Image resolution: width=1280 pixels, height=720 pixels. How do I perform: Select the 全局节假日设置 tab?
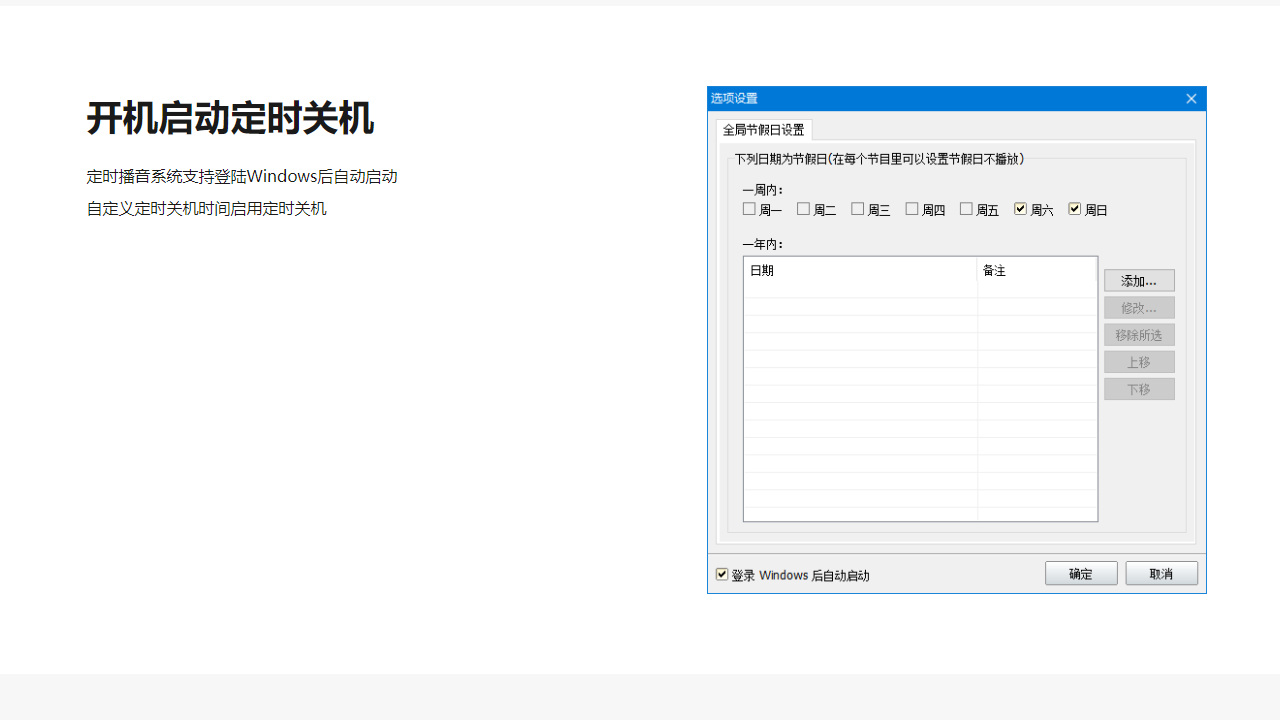[x=763, y=129]
